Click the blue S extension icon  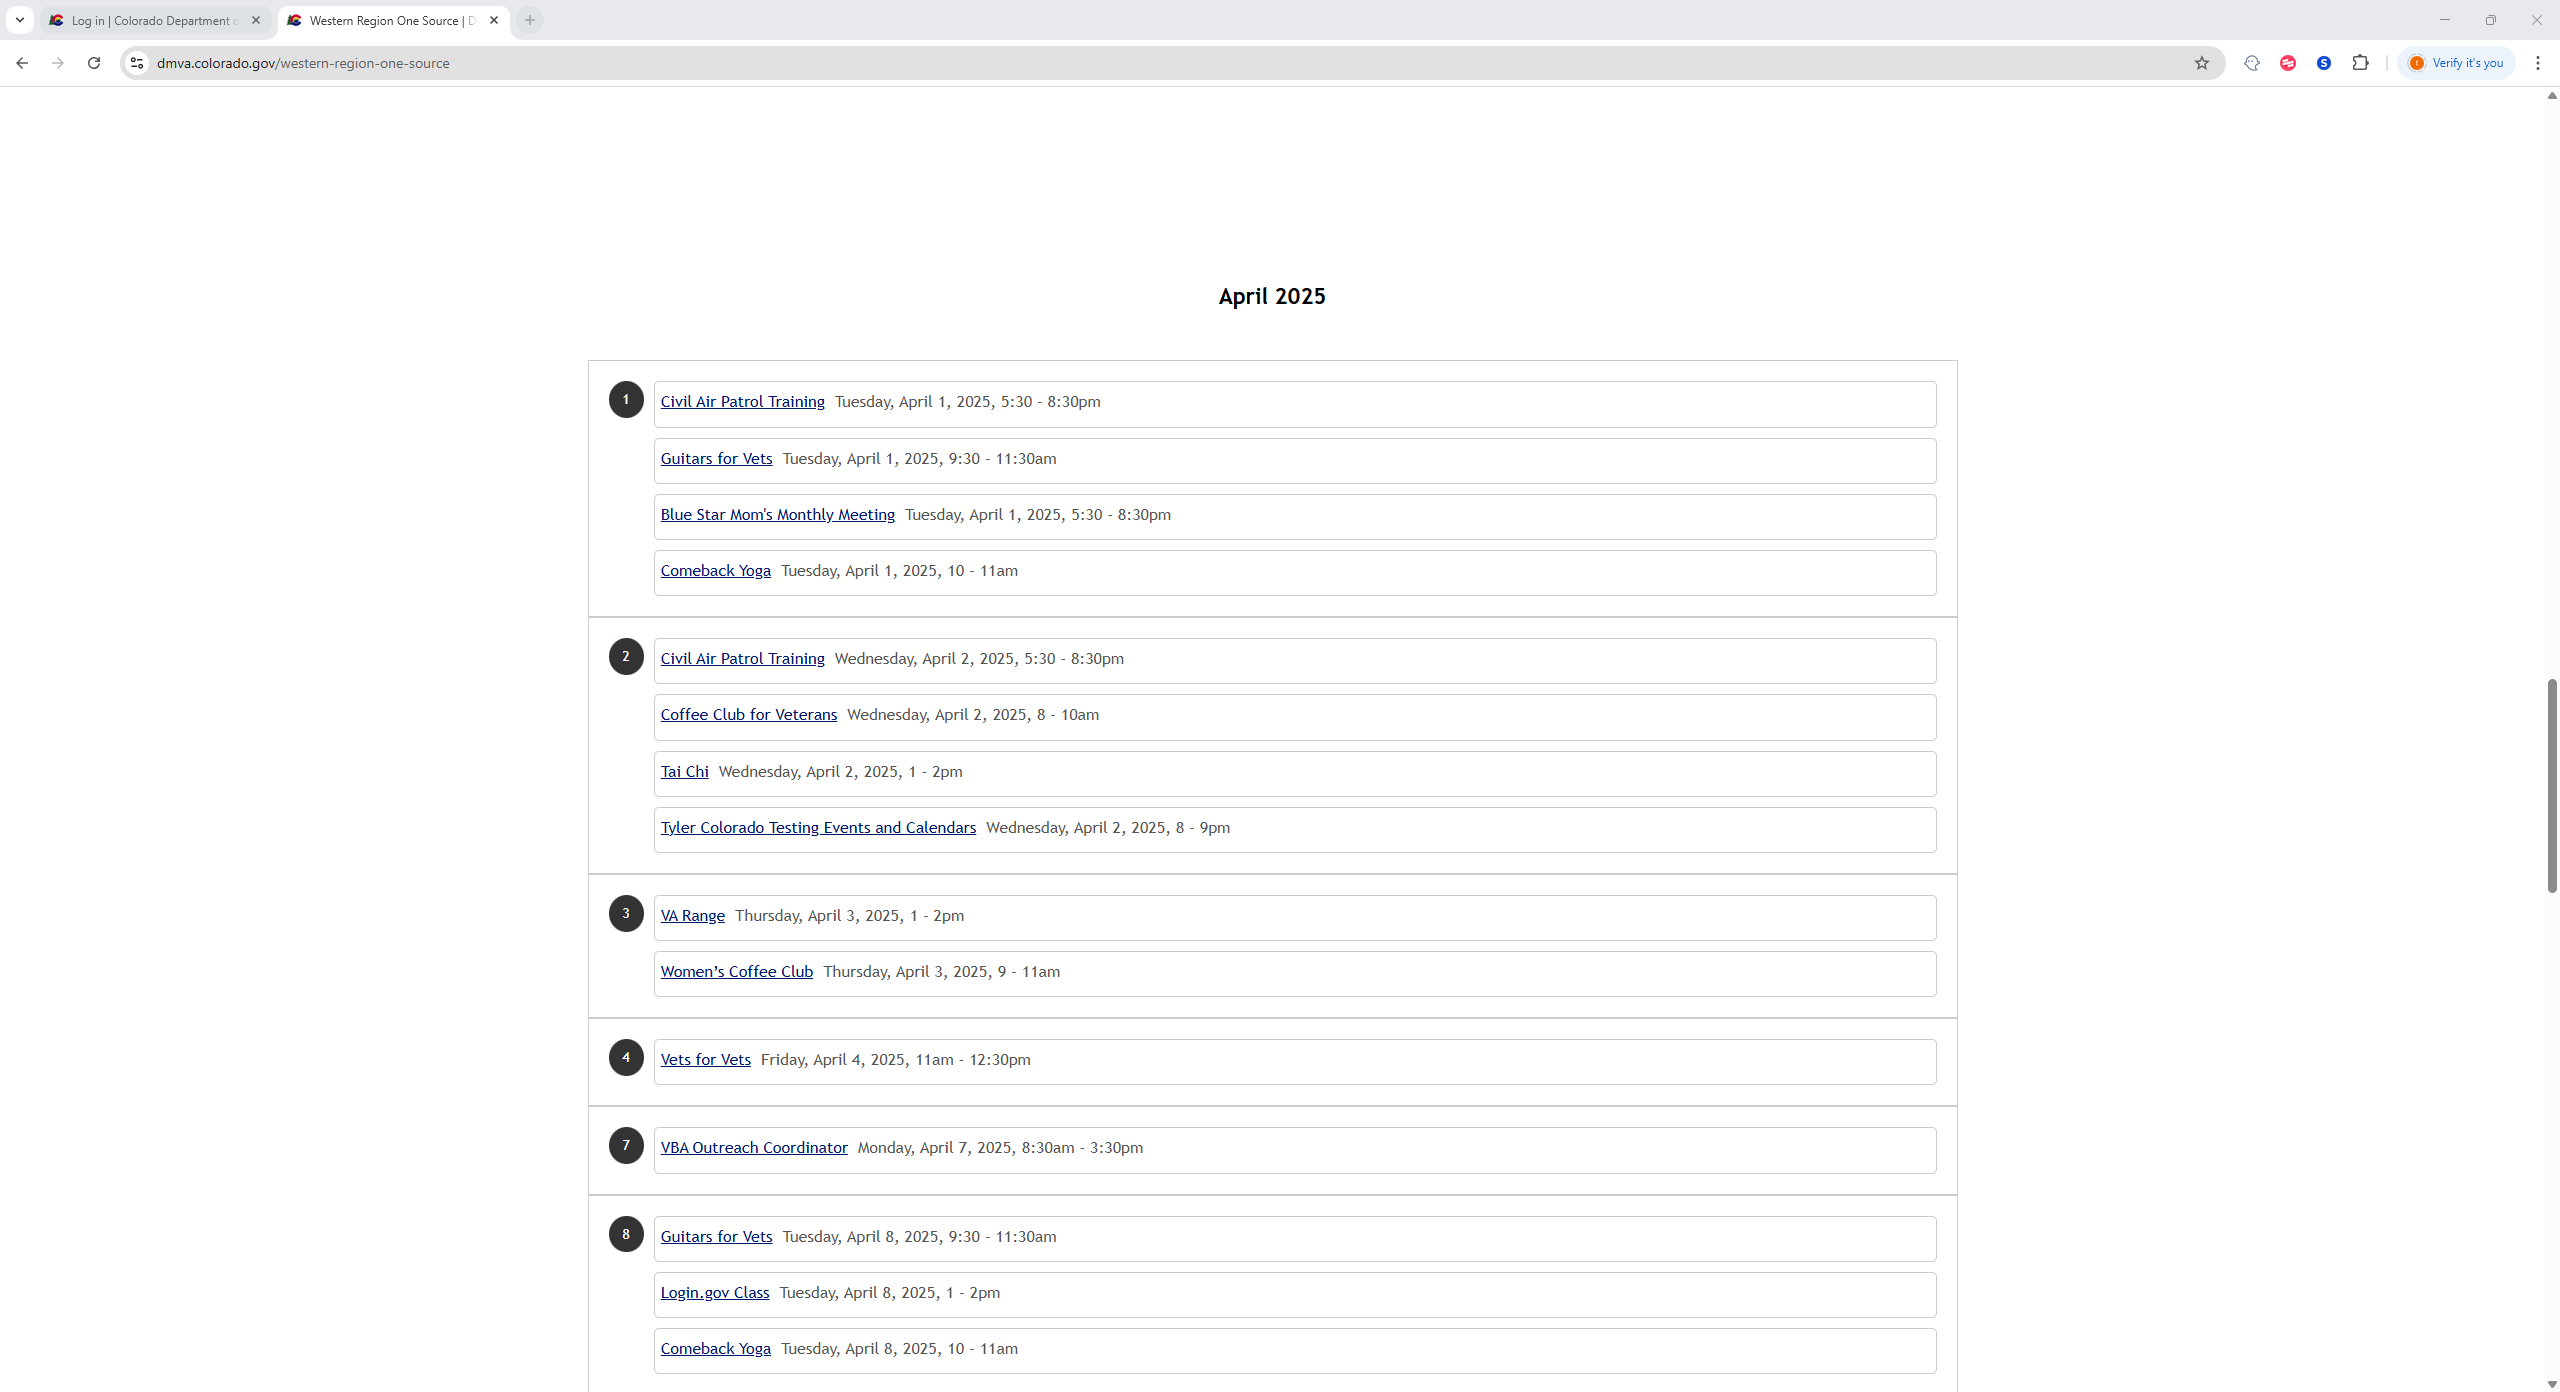[2324, 63]
